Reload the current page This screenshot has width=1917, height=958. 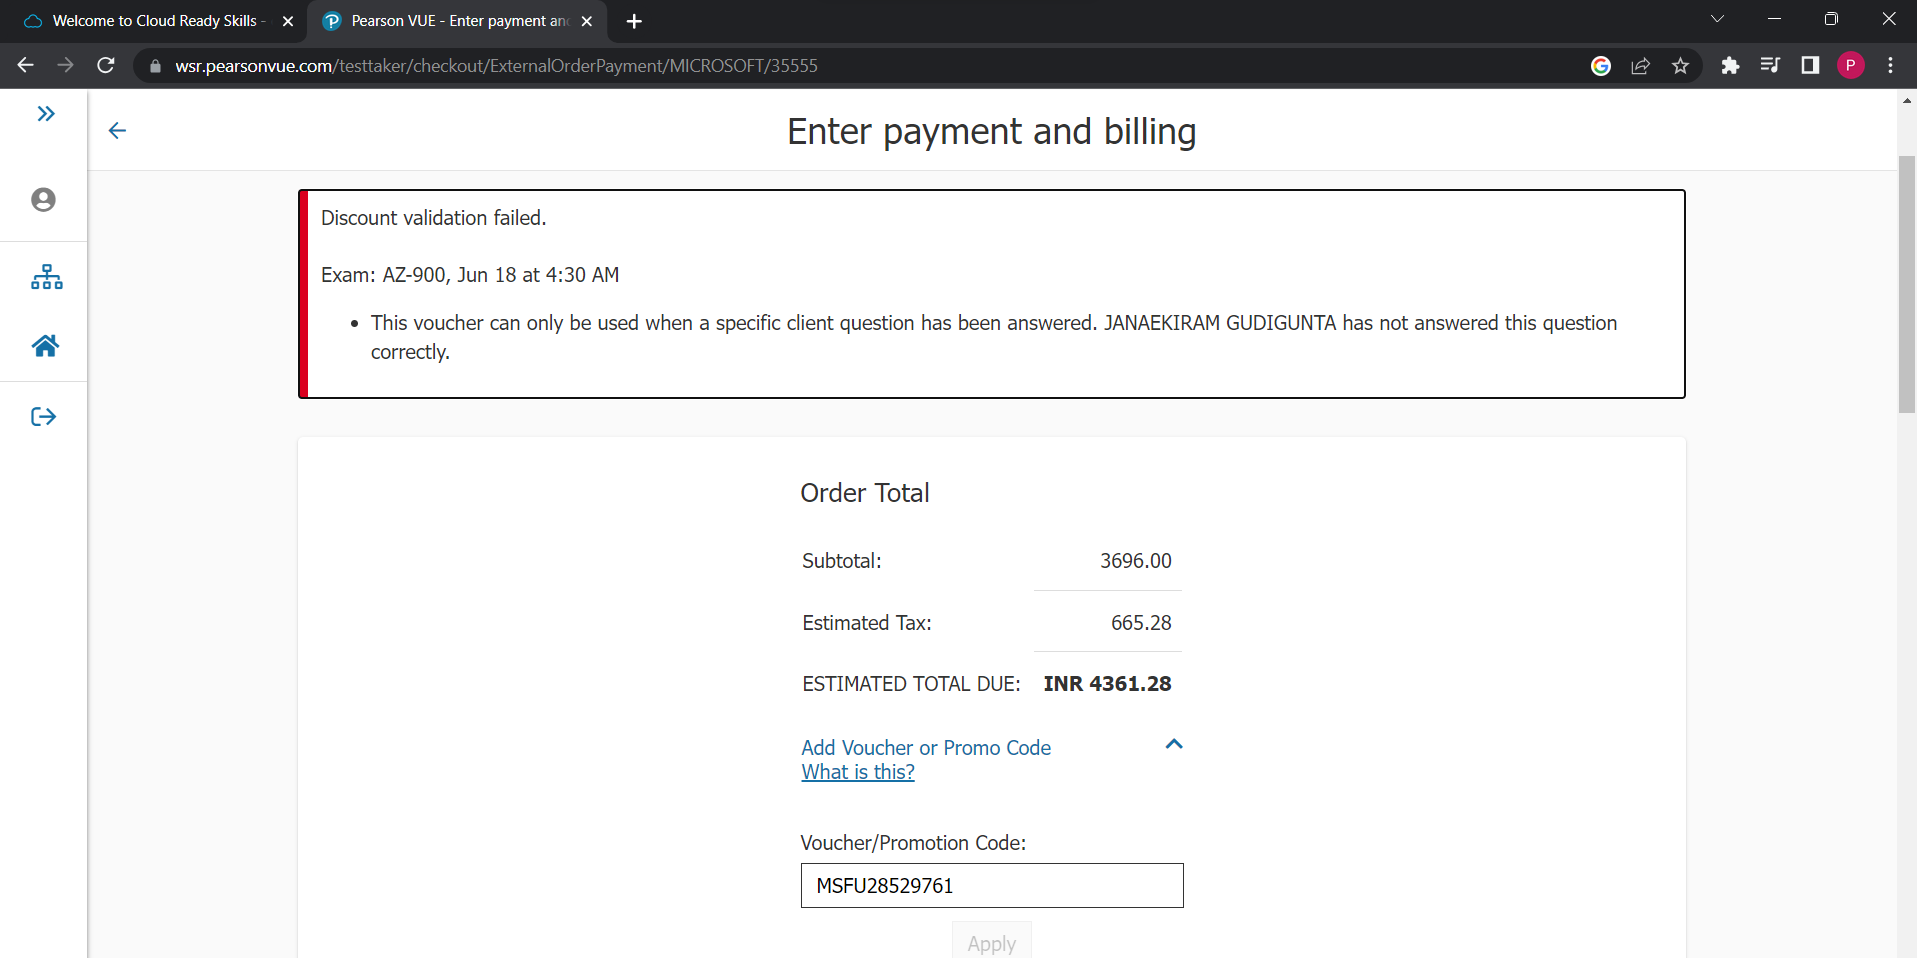click(106, 65)
